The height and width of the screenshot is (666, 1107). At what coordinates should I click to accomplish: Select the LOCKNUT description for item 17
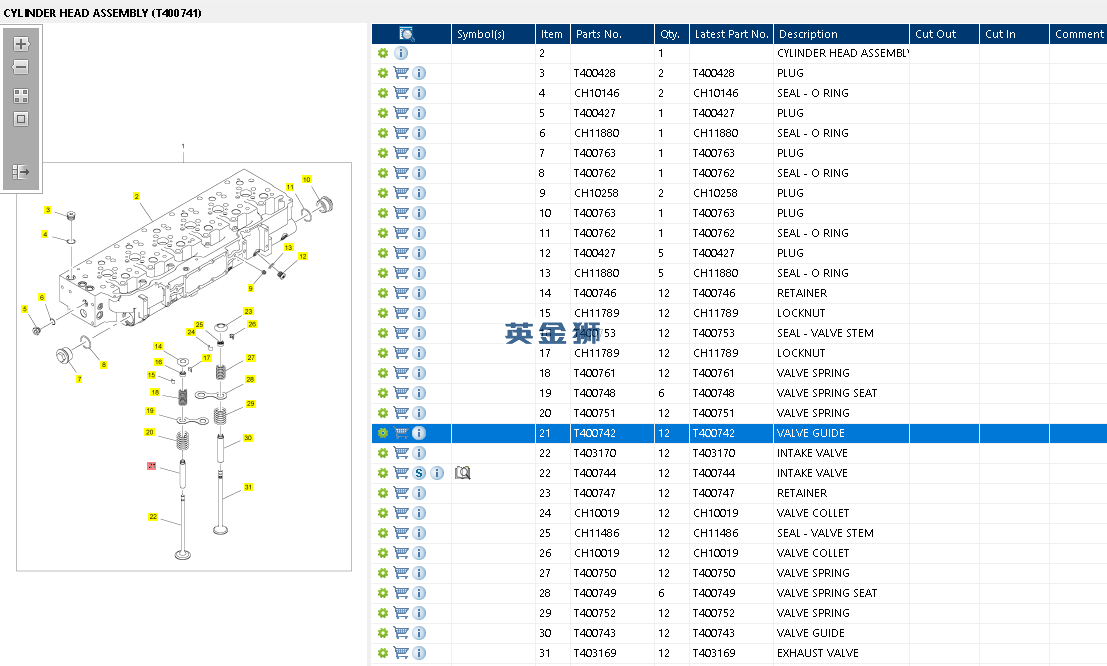pos(801,353)
